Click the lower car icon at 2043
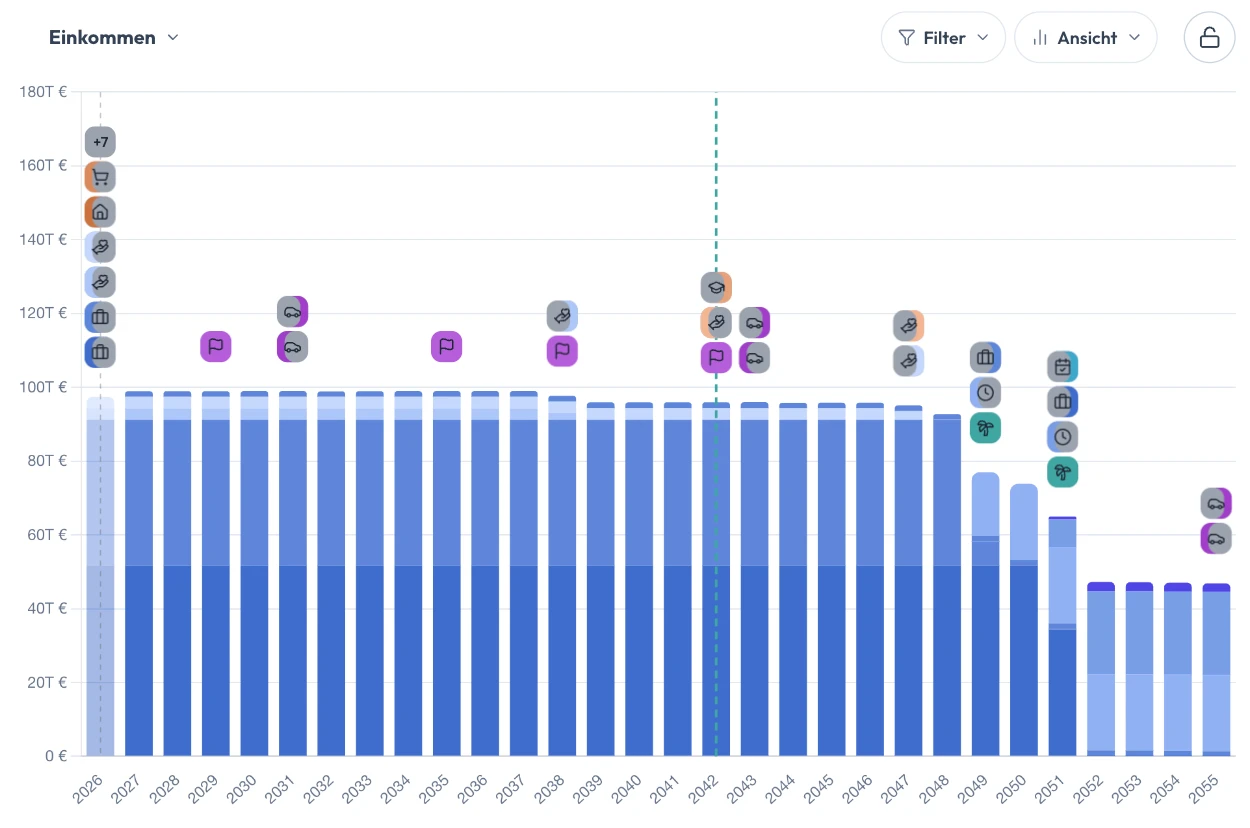Screen dimensions: 1250x828 click(755, 357)
